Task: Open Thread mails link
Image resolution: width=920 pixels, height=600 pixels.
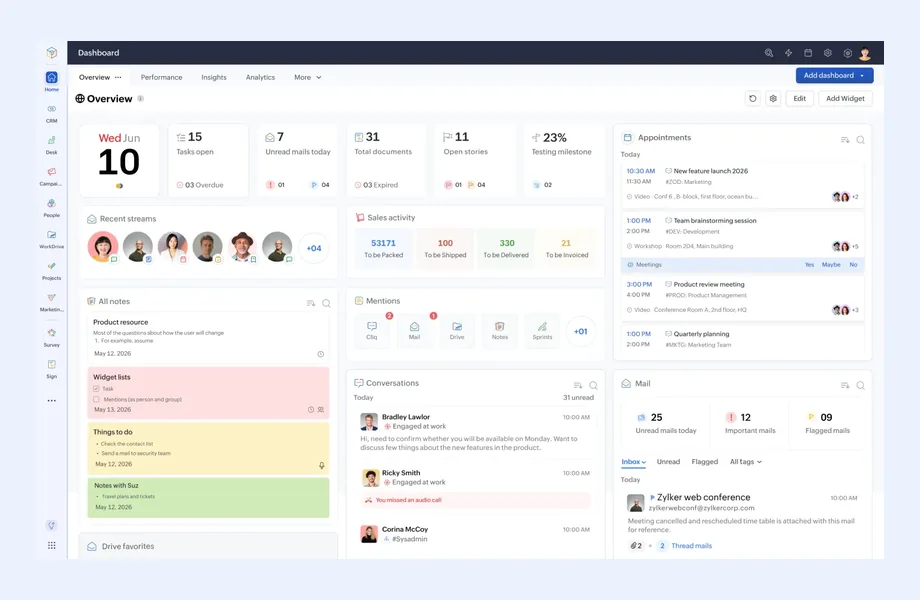Action: tap(691, 545)
